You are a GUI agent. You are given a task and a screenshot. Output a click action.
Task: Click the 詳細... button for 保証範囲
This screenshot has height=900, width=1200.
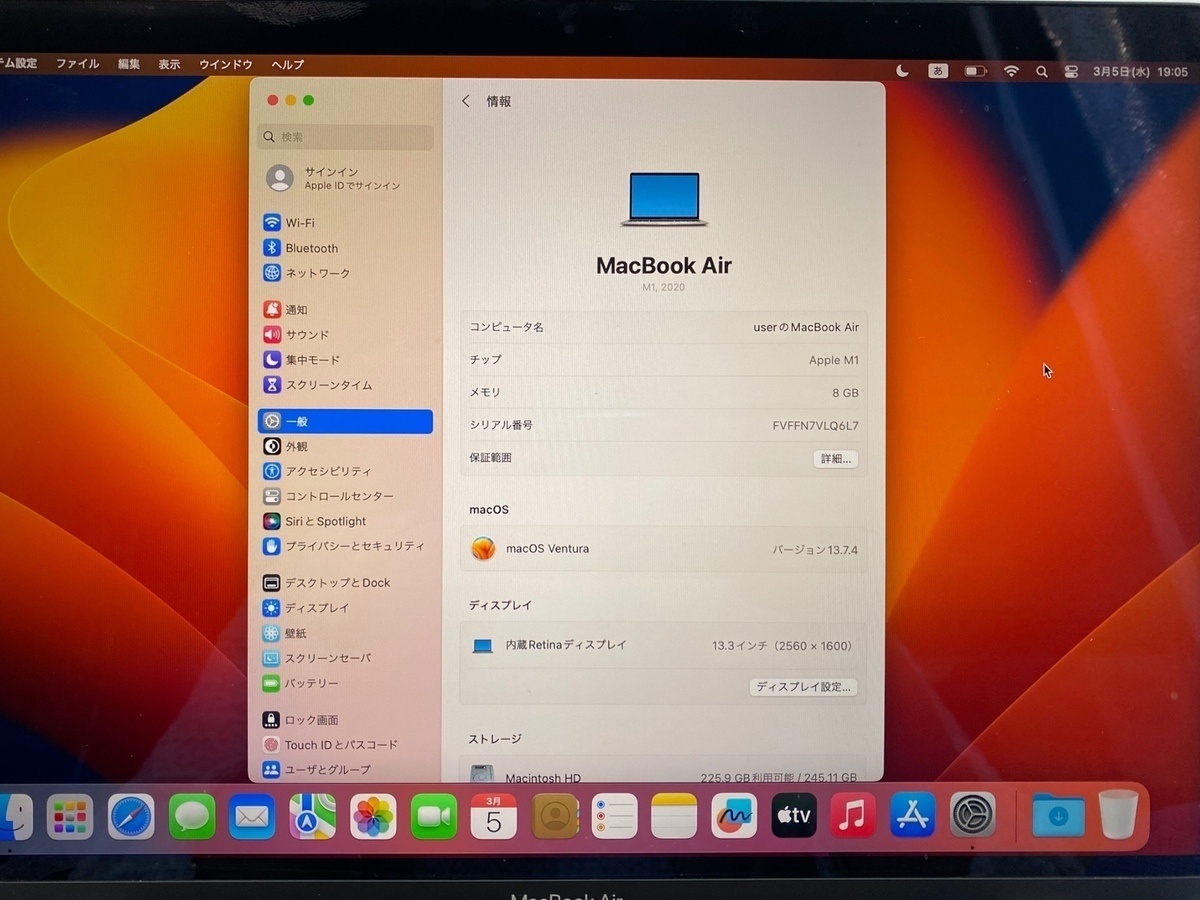coord(835,459)
